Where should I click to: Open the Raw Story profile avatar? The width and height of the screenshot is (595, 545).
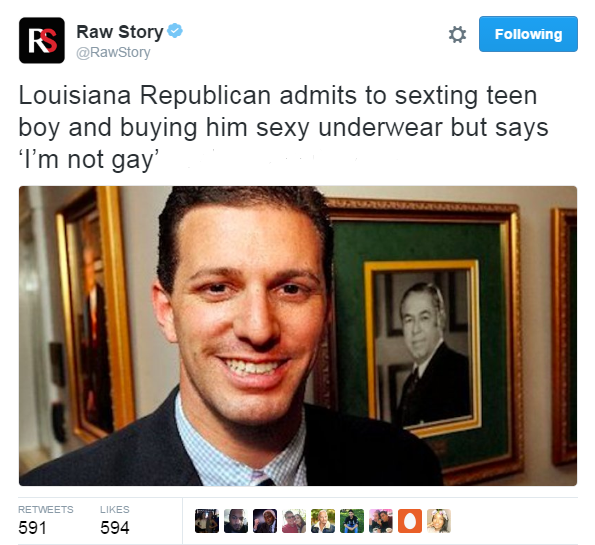[42, 40]
